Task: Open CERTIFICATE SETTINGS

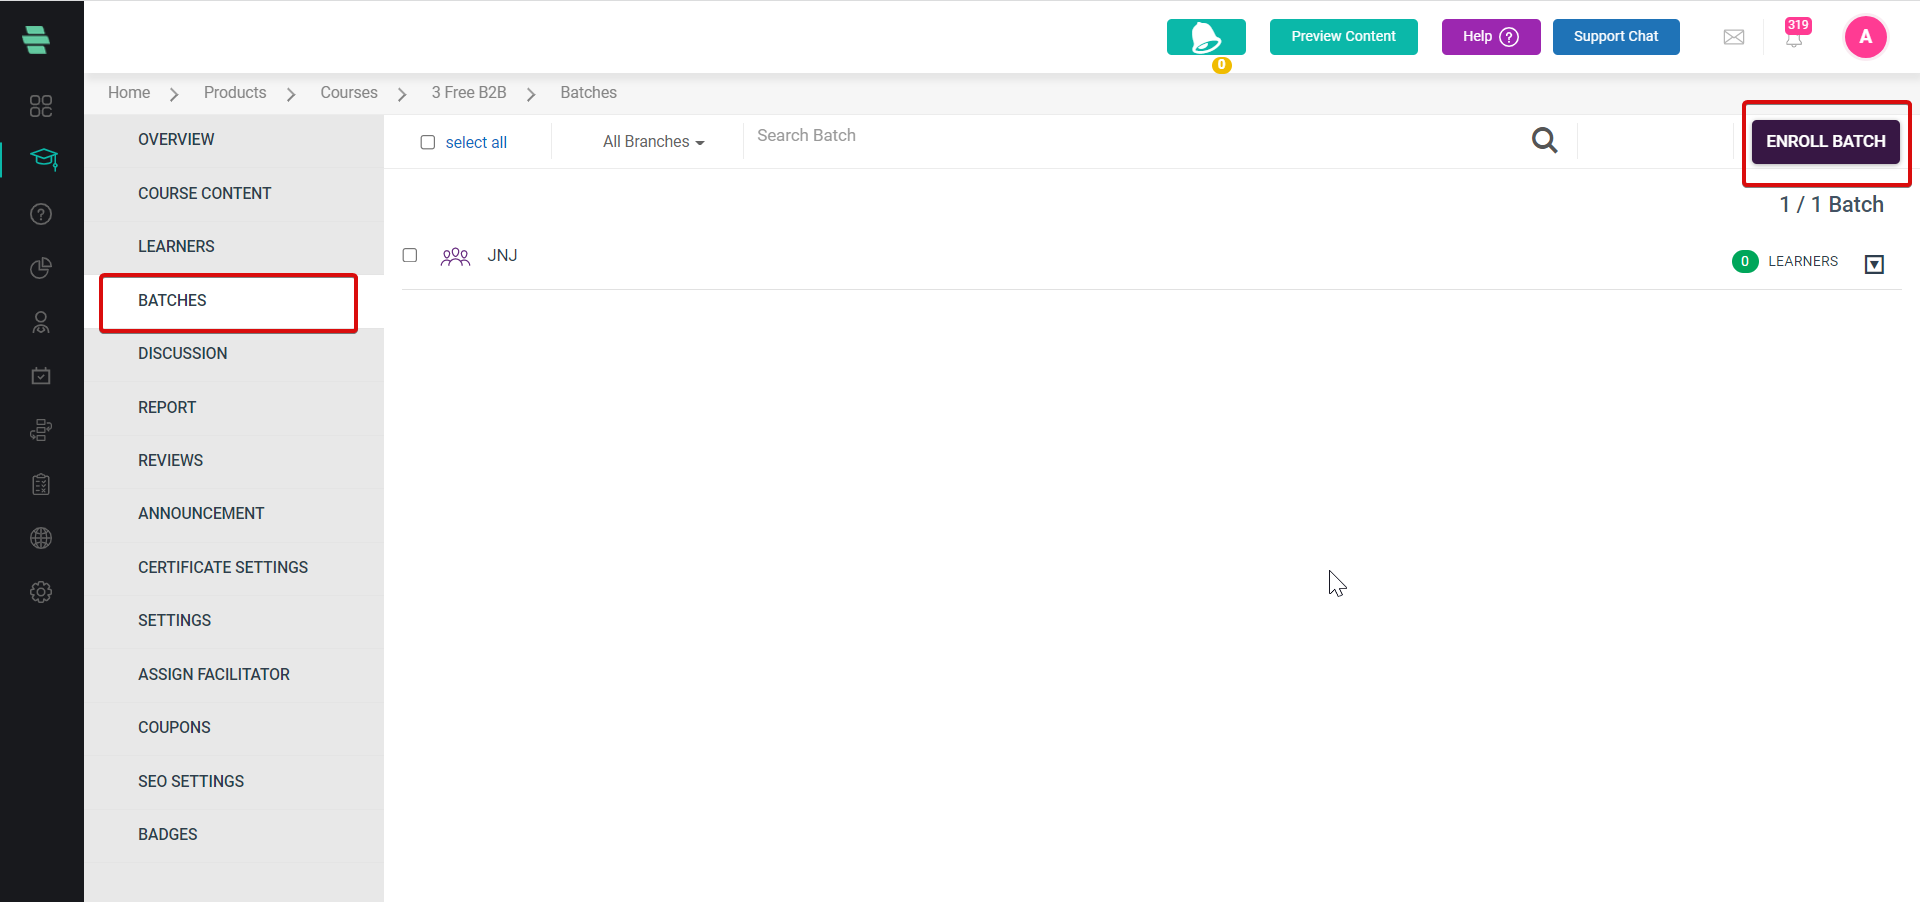Action: pos(234,567)
